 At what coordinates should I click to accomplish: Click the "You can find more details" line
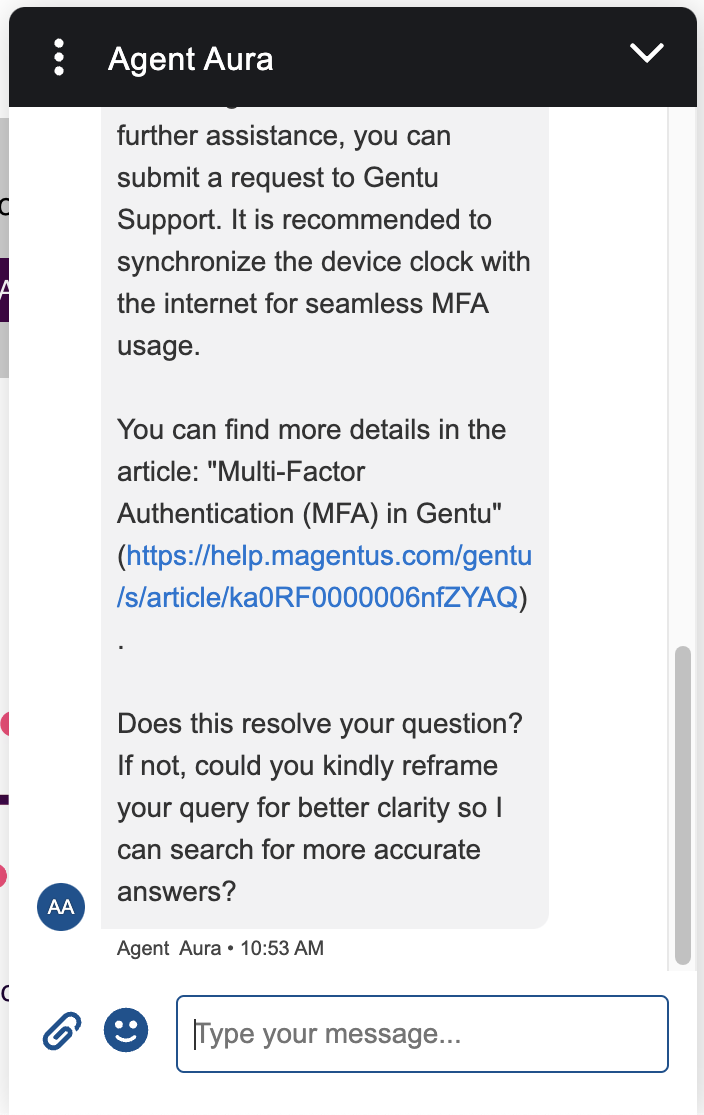point(311,430)
